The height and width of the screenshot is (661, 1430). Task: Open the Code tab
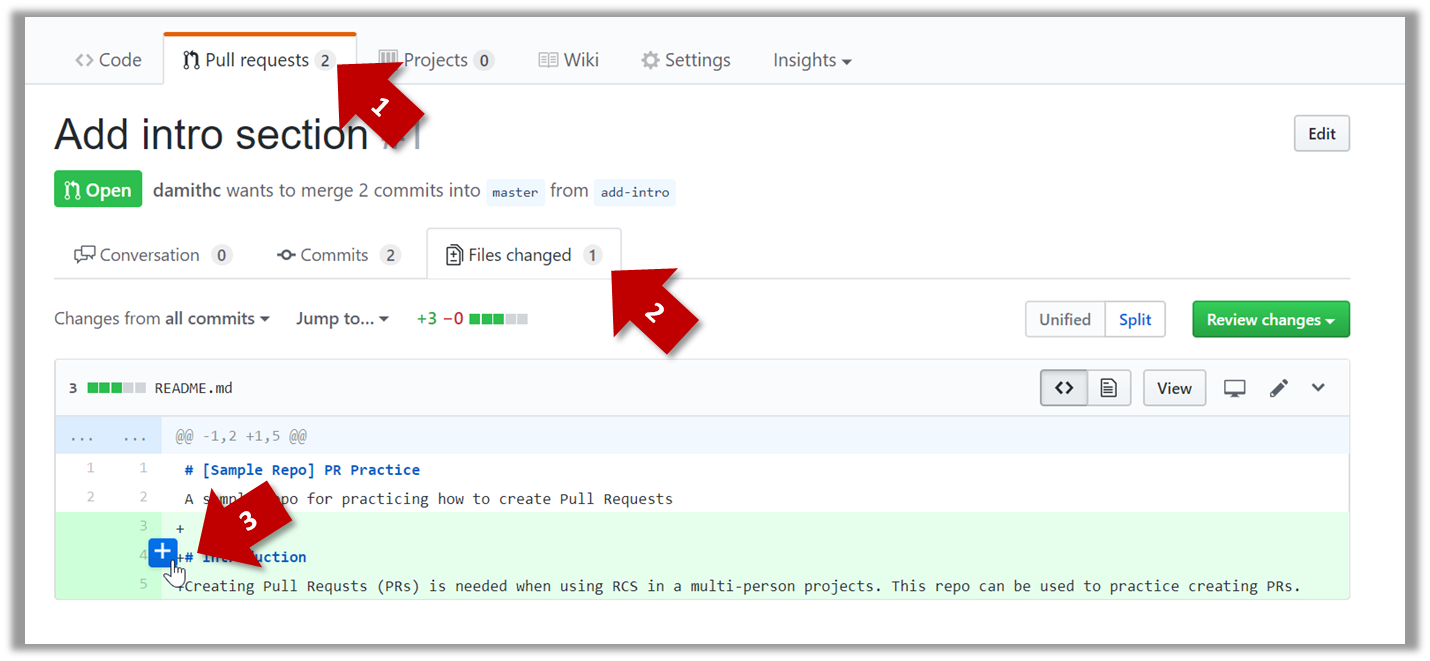coord(109,61)
